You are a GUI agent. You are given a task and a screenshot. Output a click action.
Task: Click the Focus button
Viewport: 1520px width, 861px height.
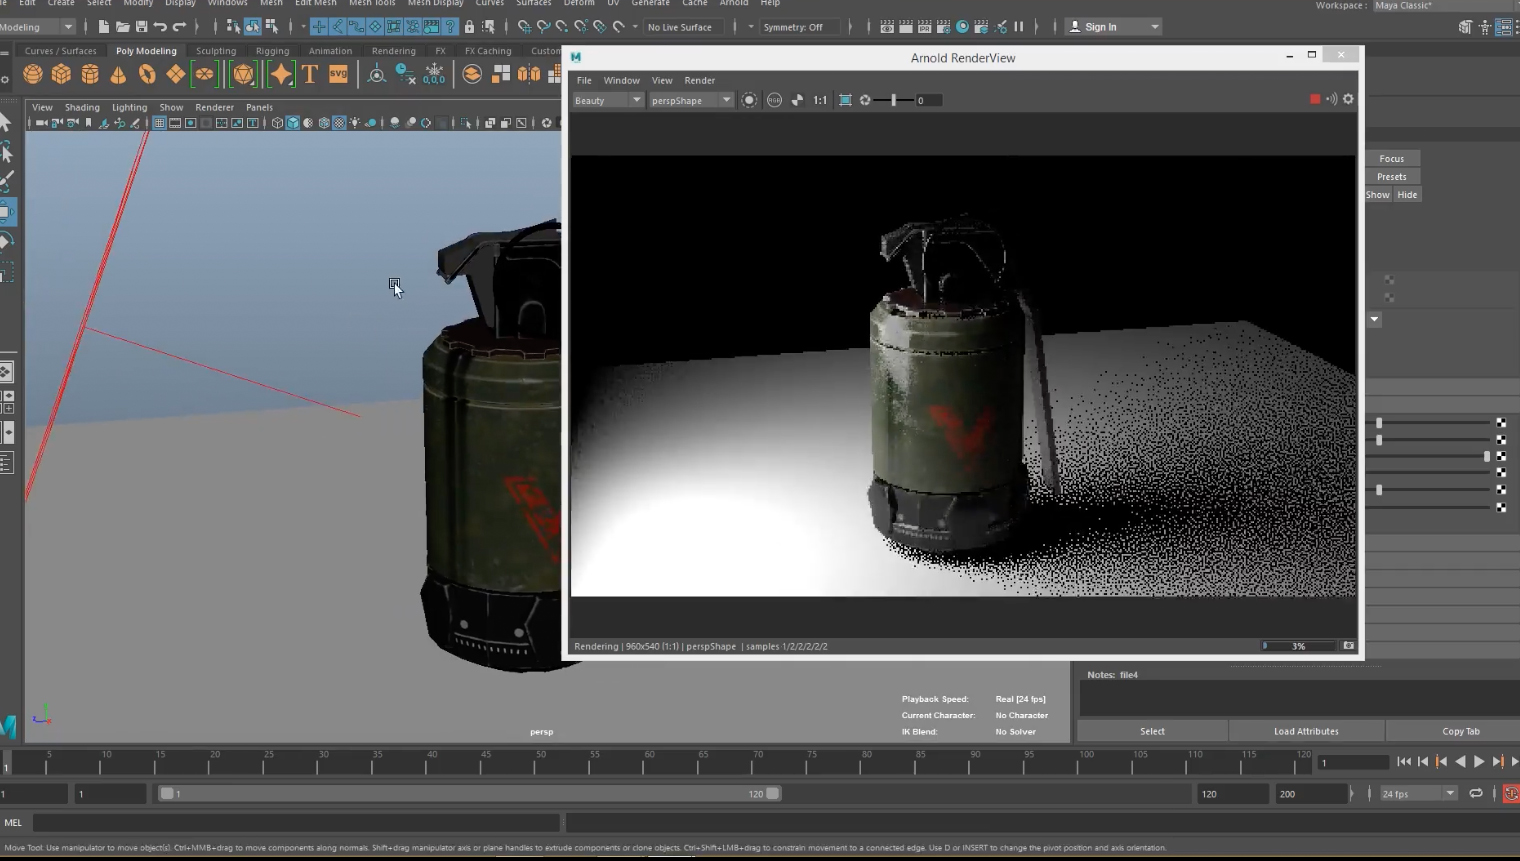point(1392,158)
